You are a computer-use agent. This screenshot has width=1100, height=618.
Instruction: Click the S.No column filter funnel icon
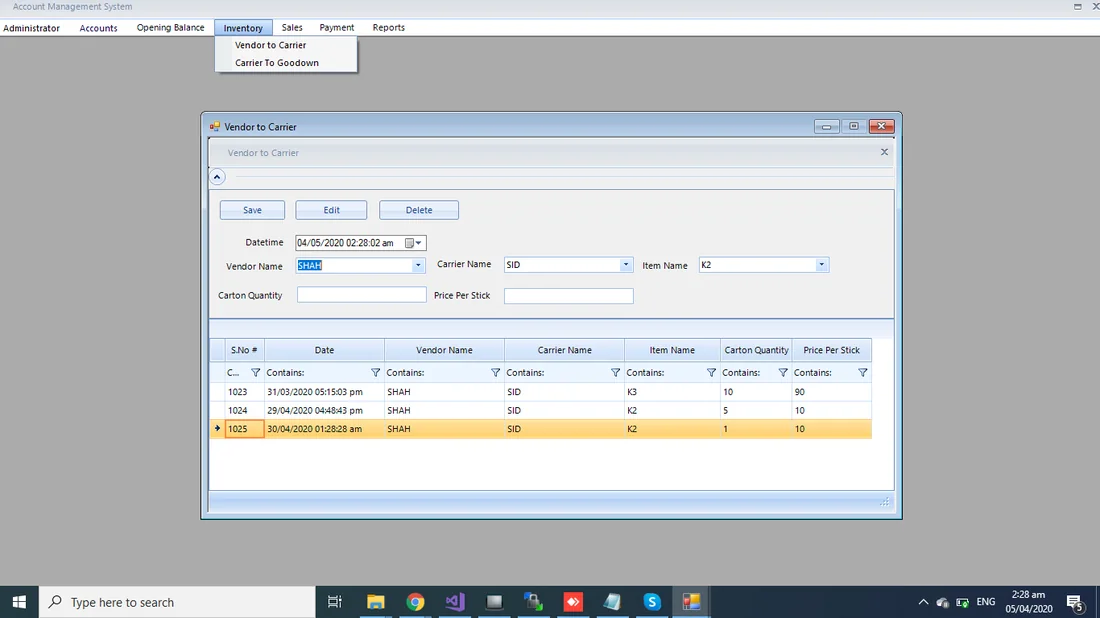coord(255,372)
